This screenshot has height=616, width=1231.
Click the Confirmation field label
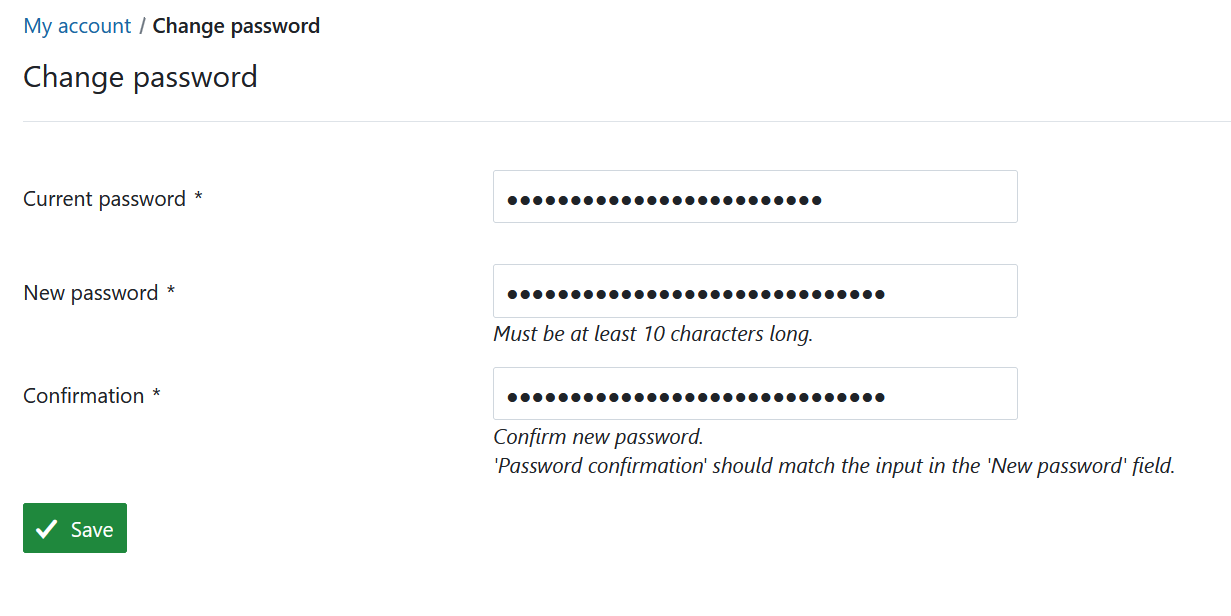click(x=83, y=396)
